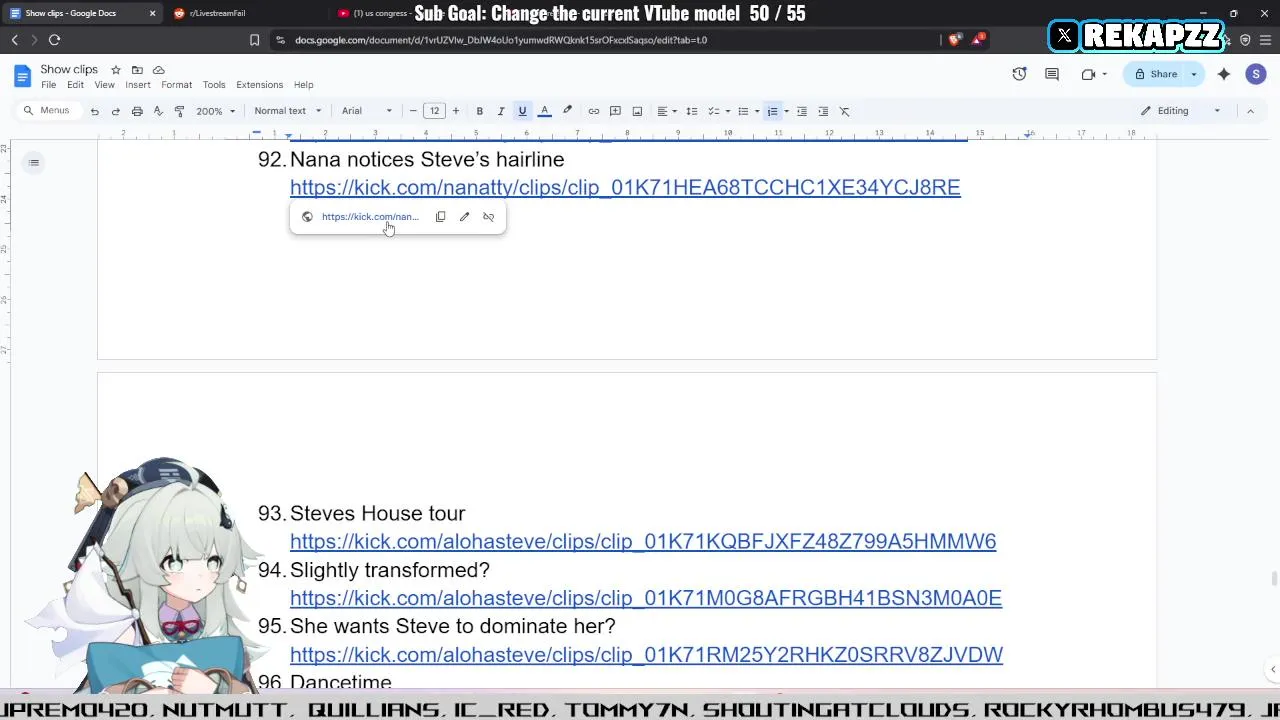Viewport: 1280px width, 720px height.
Task: Open the Edit menu
Action: click(75, 85)
